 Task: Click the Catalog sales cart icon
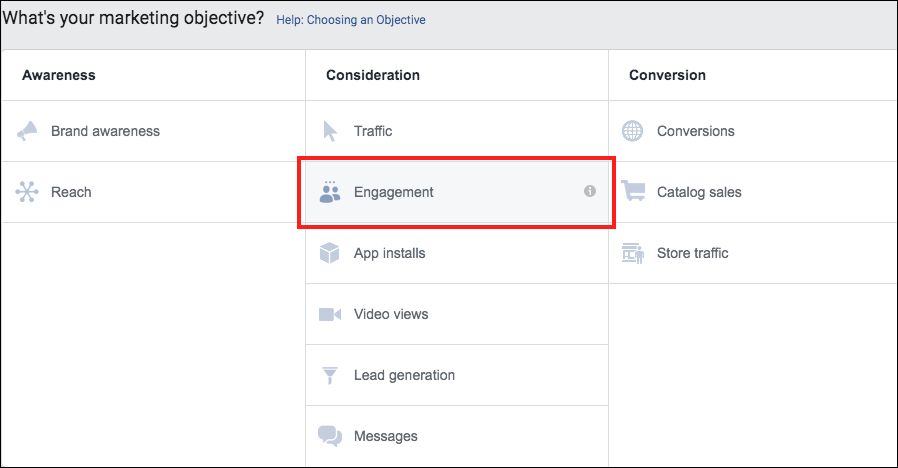point(633,191)
